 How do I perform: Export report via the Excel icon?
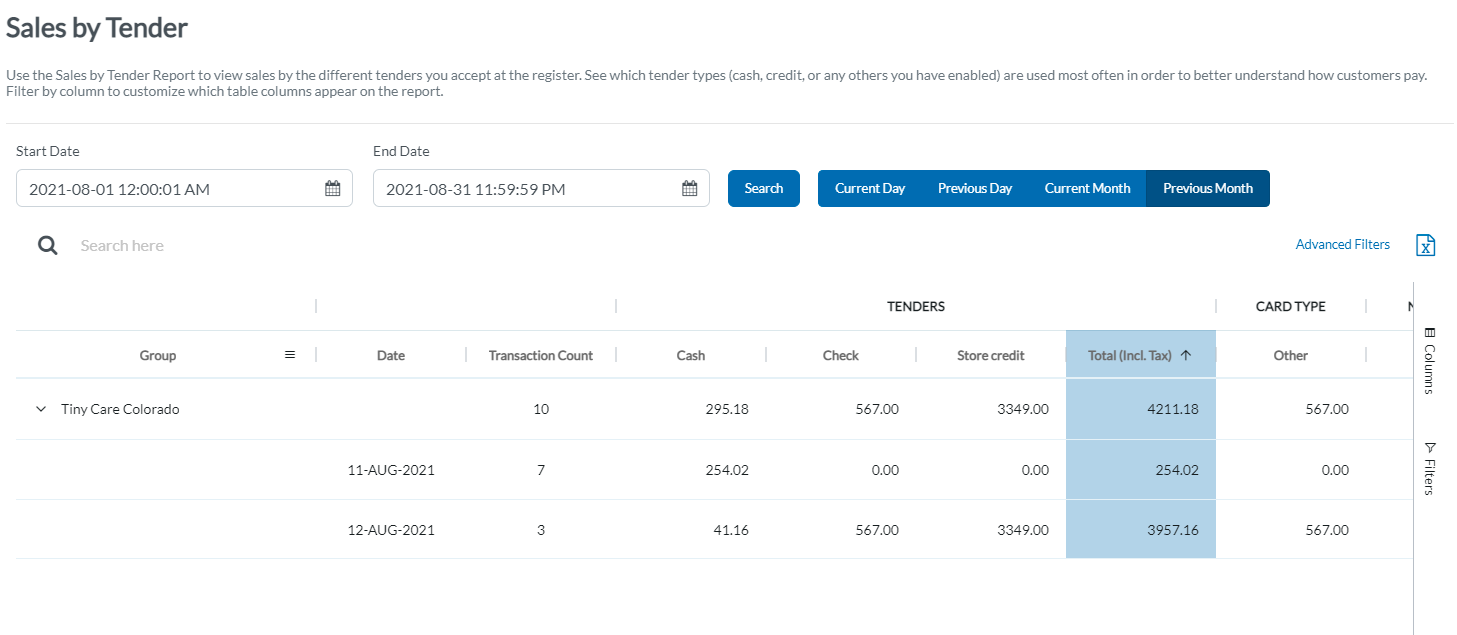(1426, 245)
